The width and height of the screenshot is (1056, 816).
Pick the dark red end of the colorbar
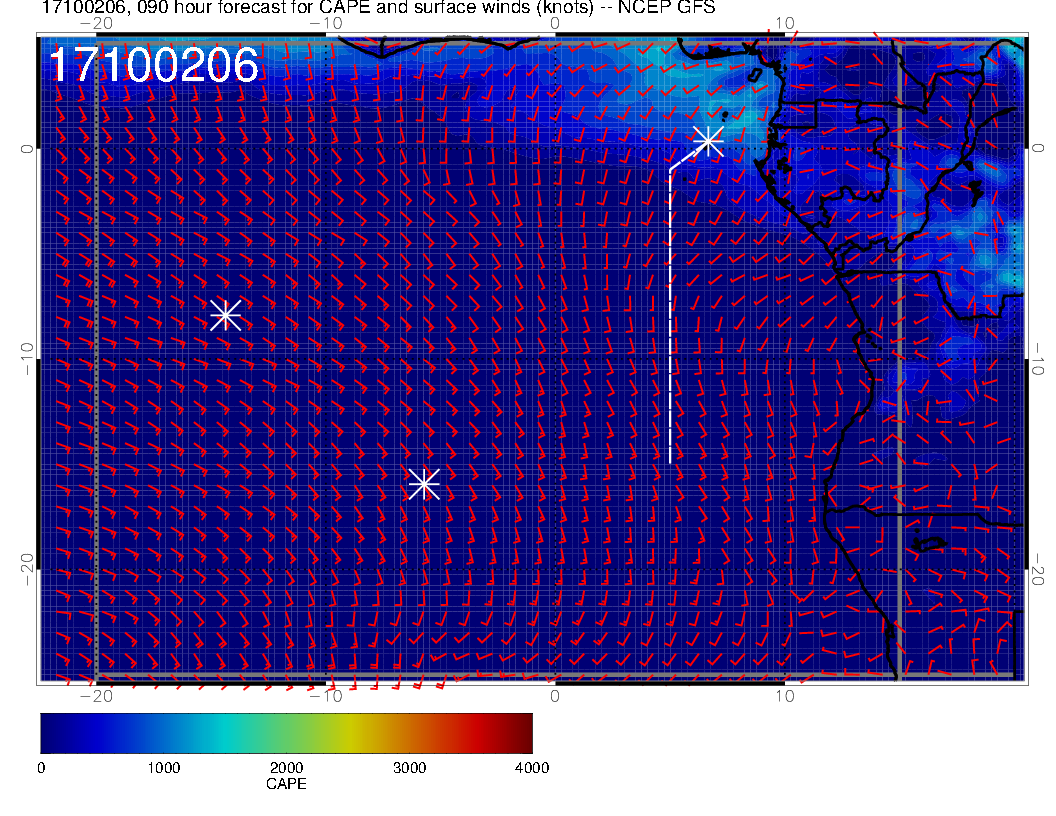(524, 733)
